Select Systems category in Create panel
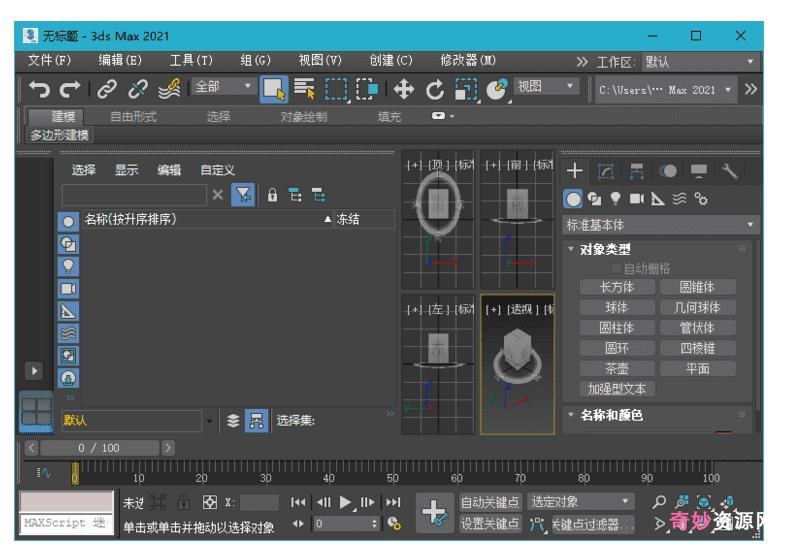786x550 pixels. pyautogui.click(x=701, y=199)
